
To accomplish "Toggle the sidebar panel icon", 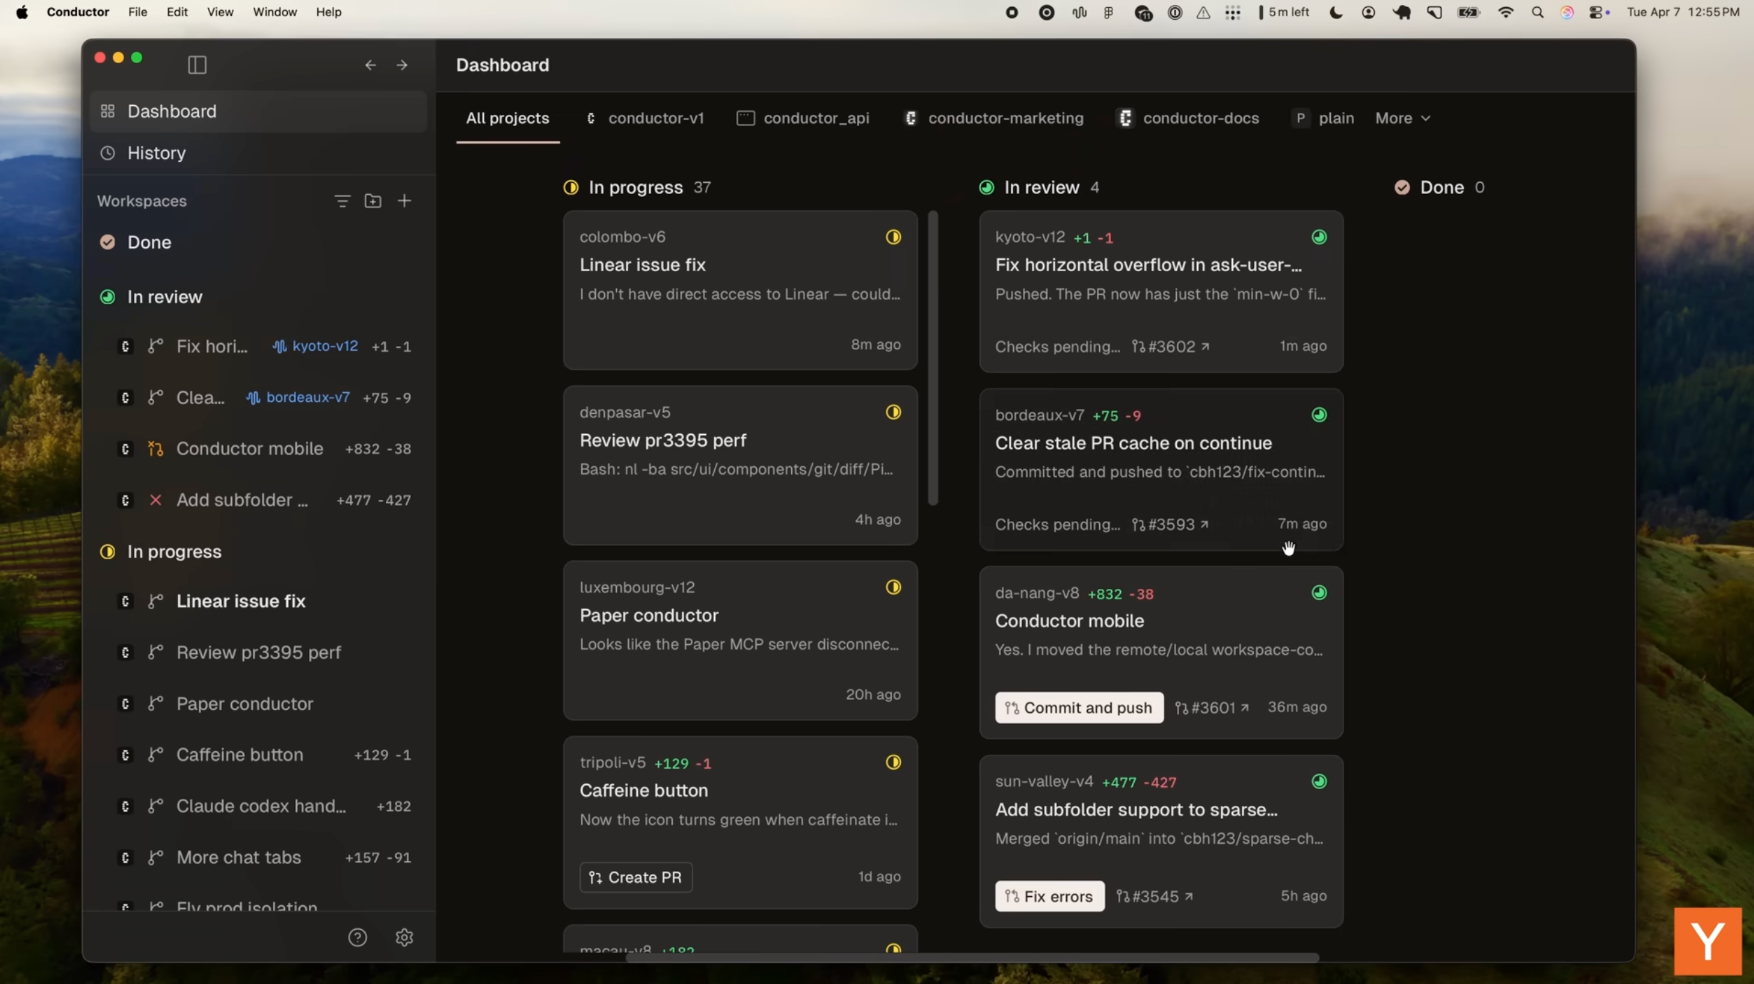I will (197, 65).
